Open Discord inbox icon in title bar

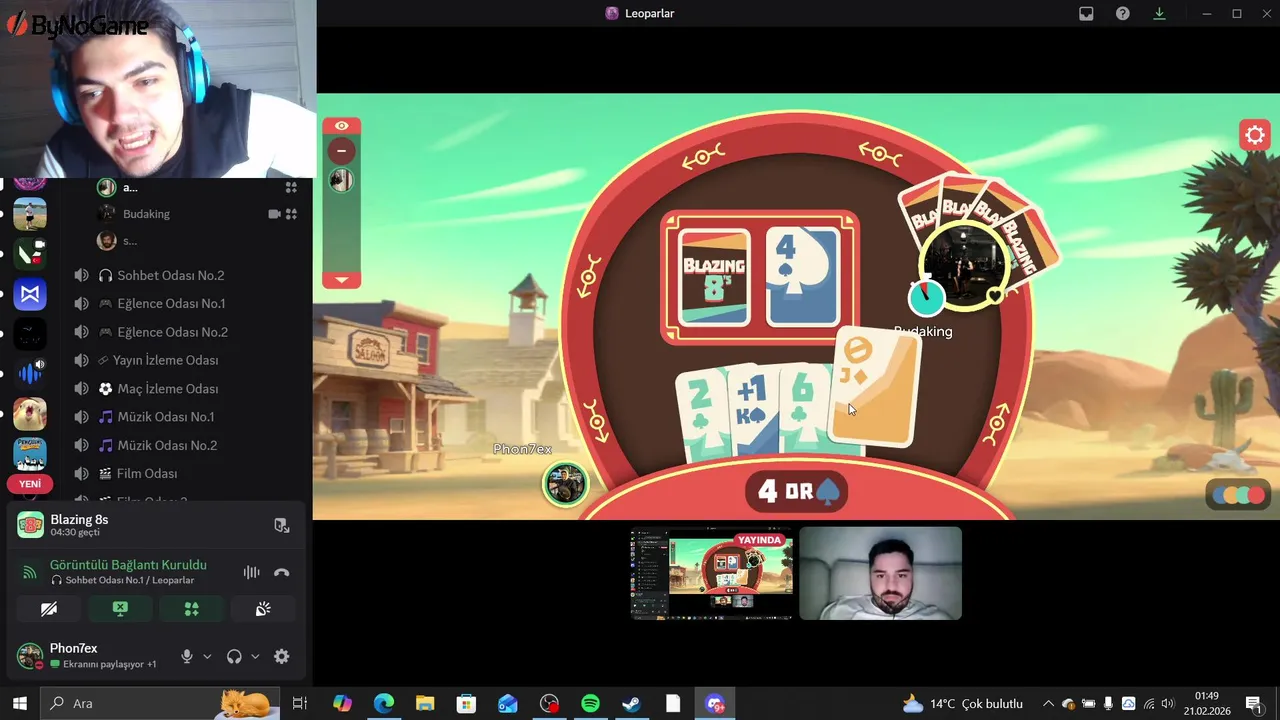1087,13
